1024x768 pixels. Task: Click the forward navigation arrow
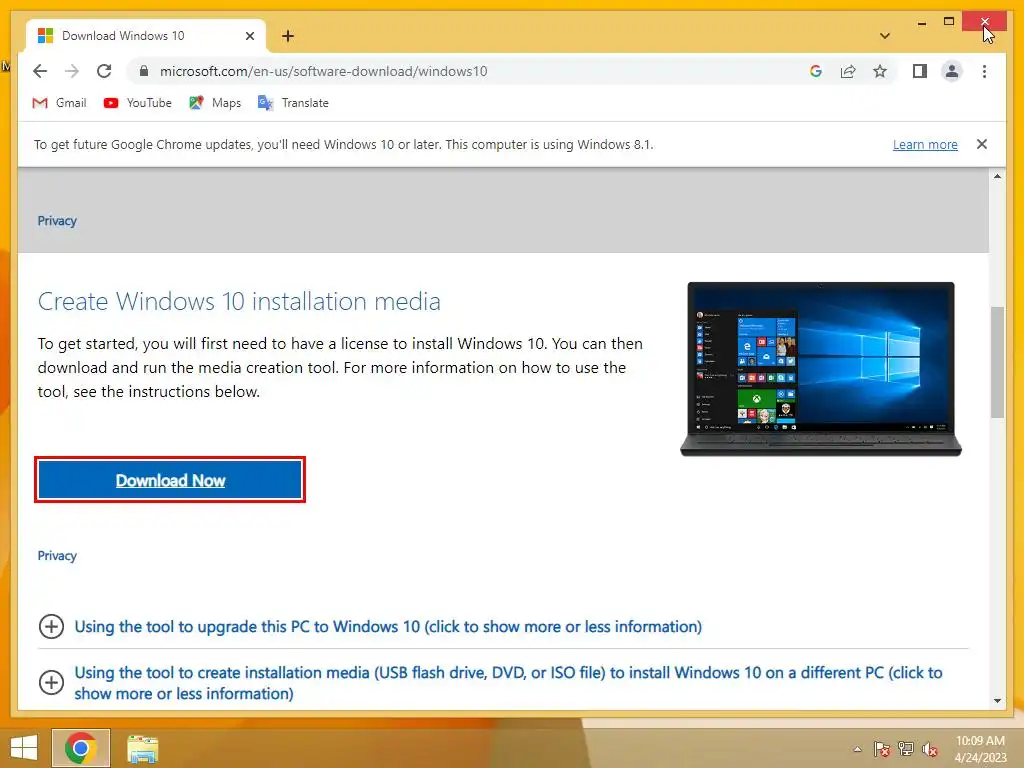[72, 71]
